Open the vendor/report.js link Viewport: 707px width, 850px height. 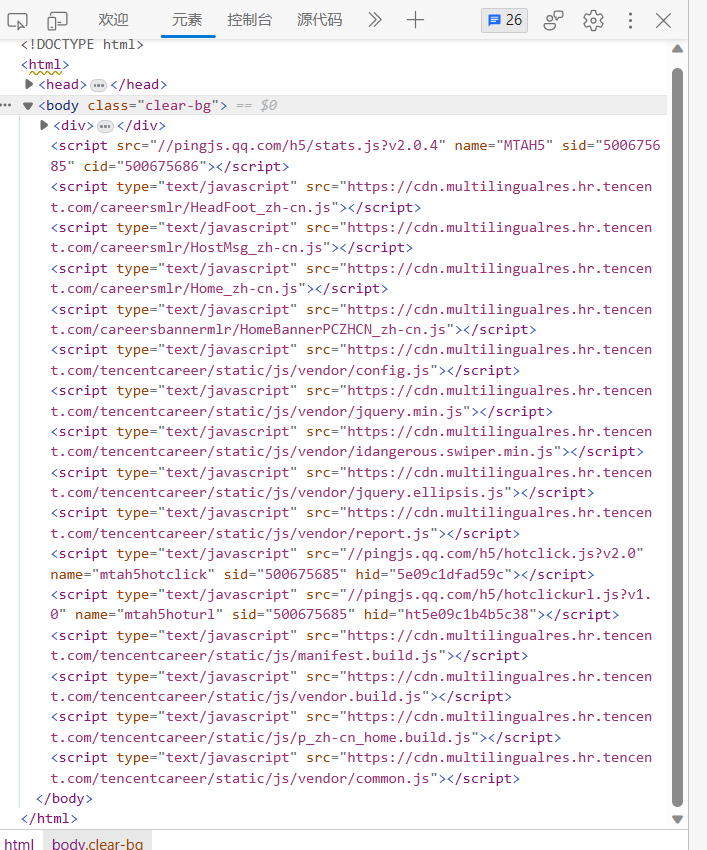[351, 523]
